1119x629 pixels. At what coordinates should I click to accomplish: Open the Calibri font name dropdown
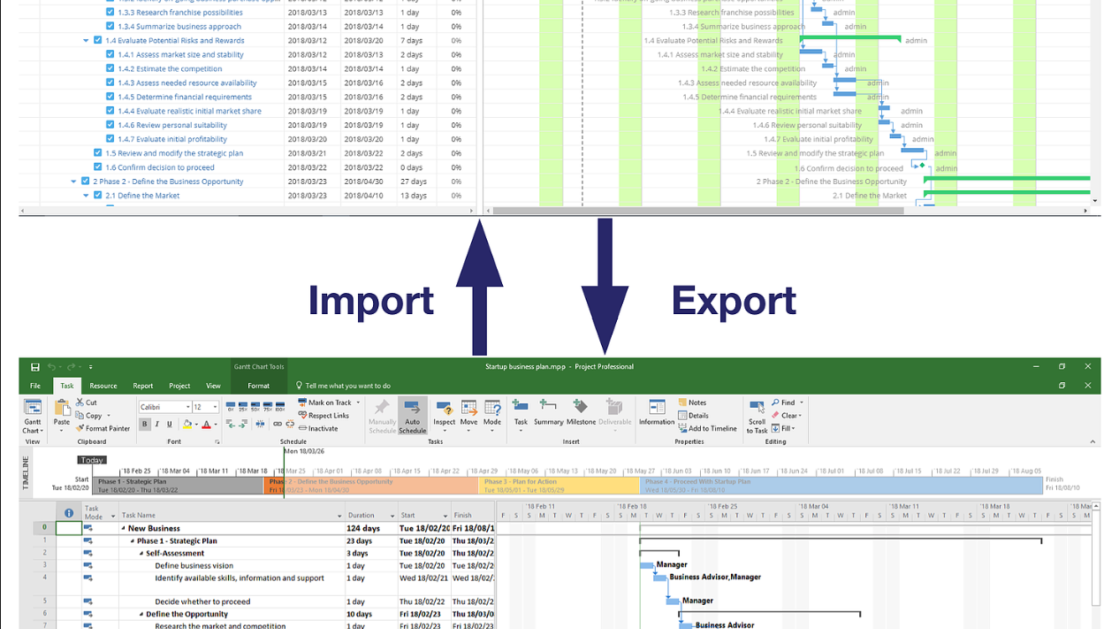pyautogui.click(x=188, y=407)
